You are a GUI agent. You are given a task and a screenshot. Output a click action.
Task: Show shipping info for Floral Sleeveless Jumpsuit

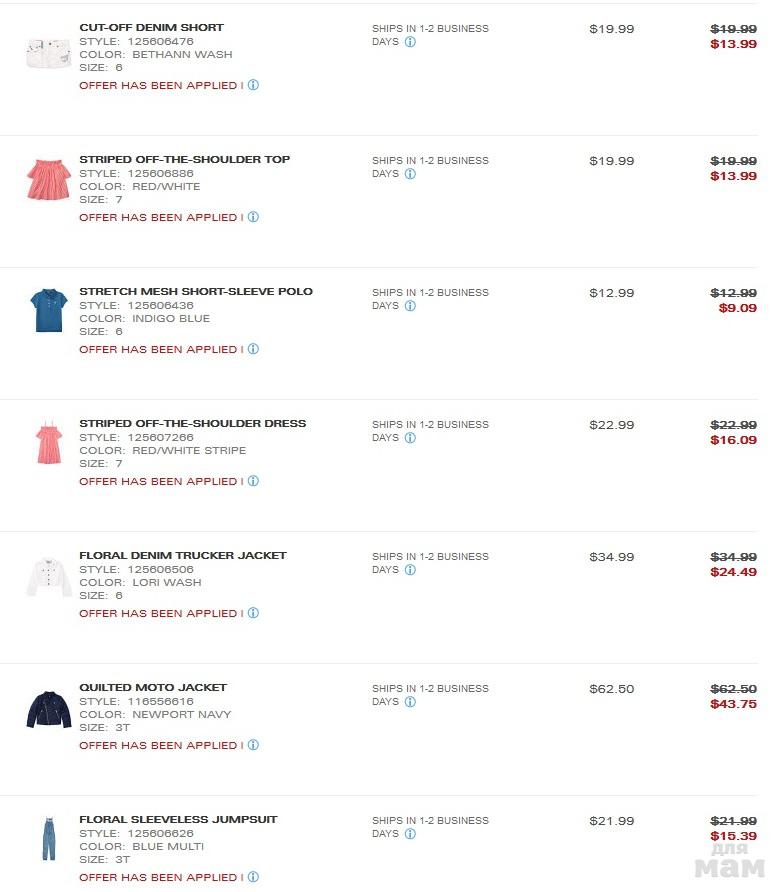tap(410, 834)
